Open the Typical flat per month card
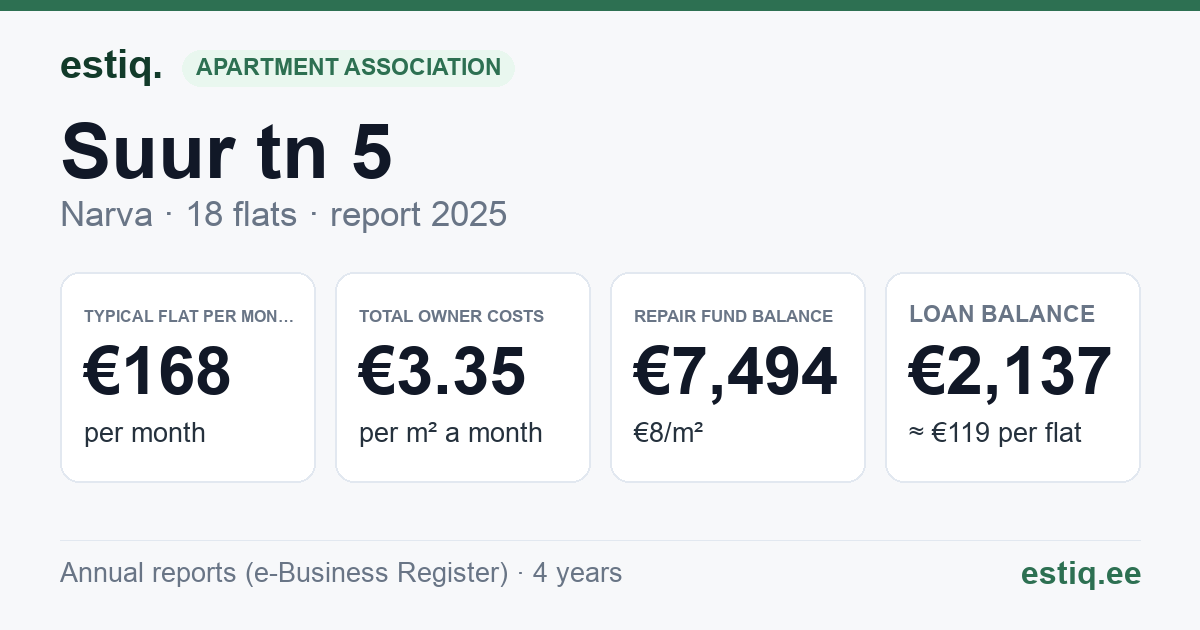Screen dimensions: 1200x630 coord(188,377)
